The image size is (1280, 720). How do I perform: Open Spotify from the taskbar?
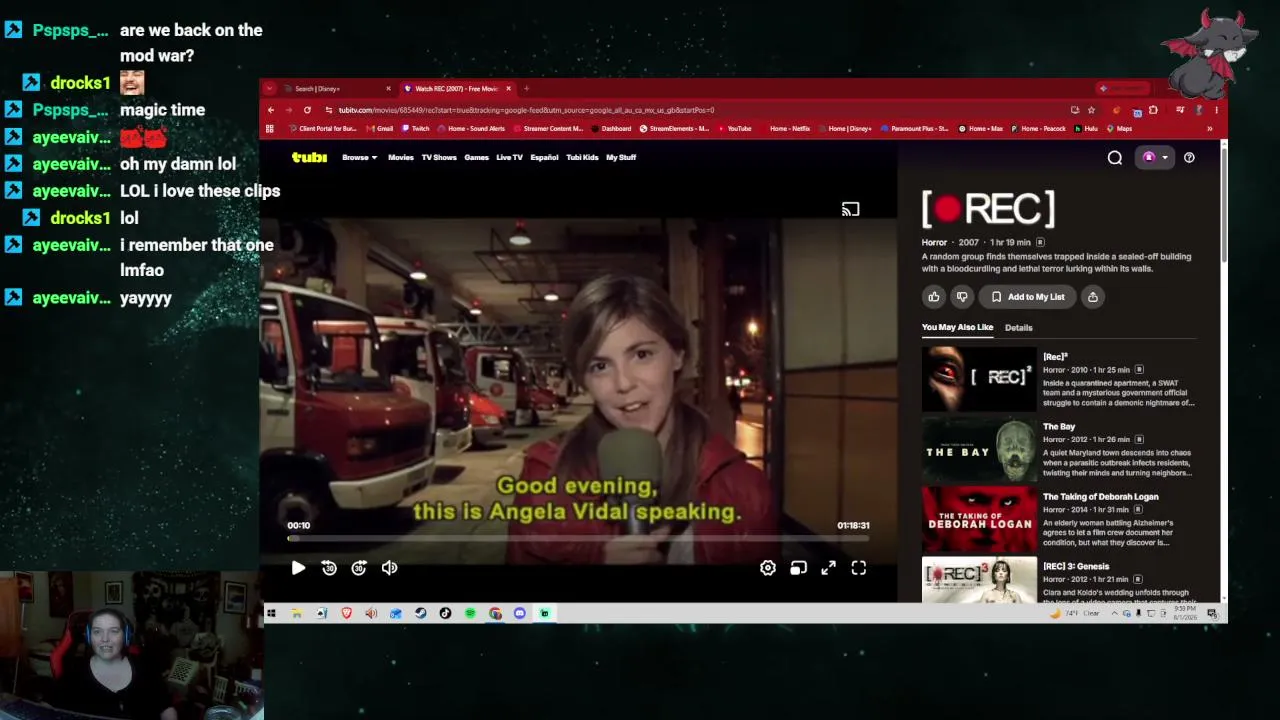tap(470, 613)
